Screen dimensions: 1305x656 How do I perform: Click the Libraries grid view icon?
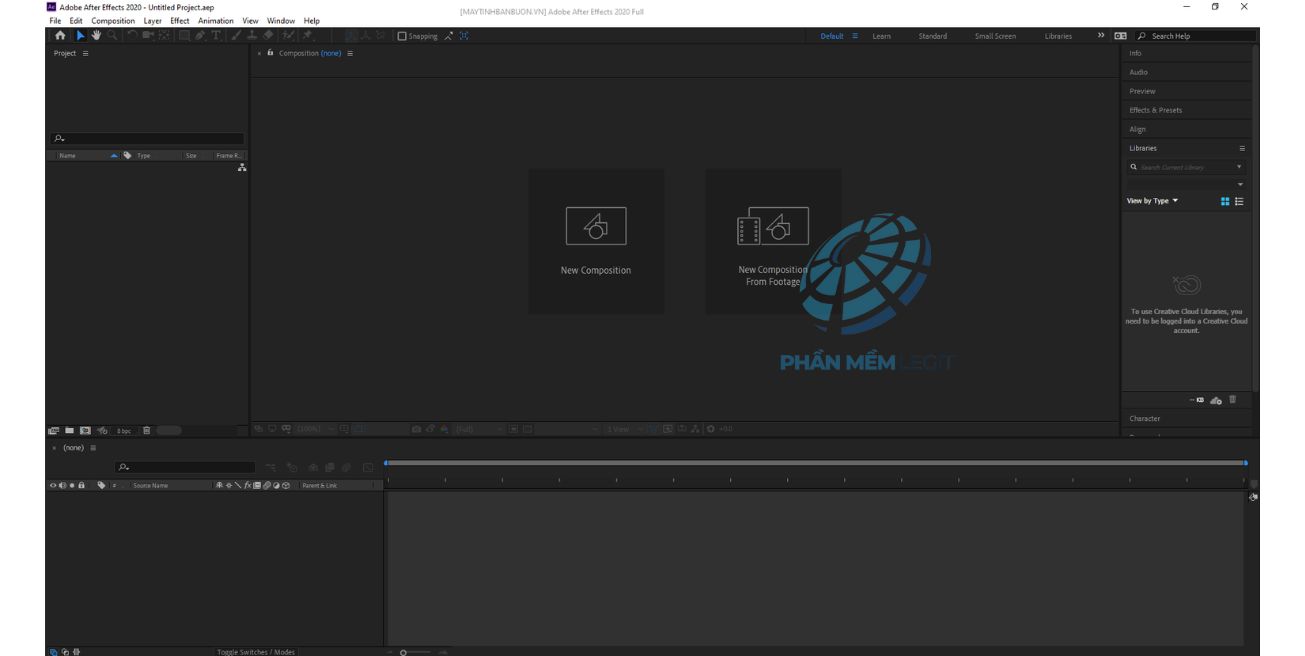[x=1225, y=201]
